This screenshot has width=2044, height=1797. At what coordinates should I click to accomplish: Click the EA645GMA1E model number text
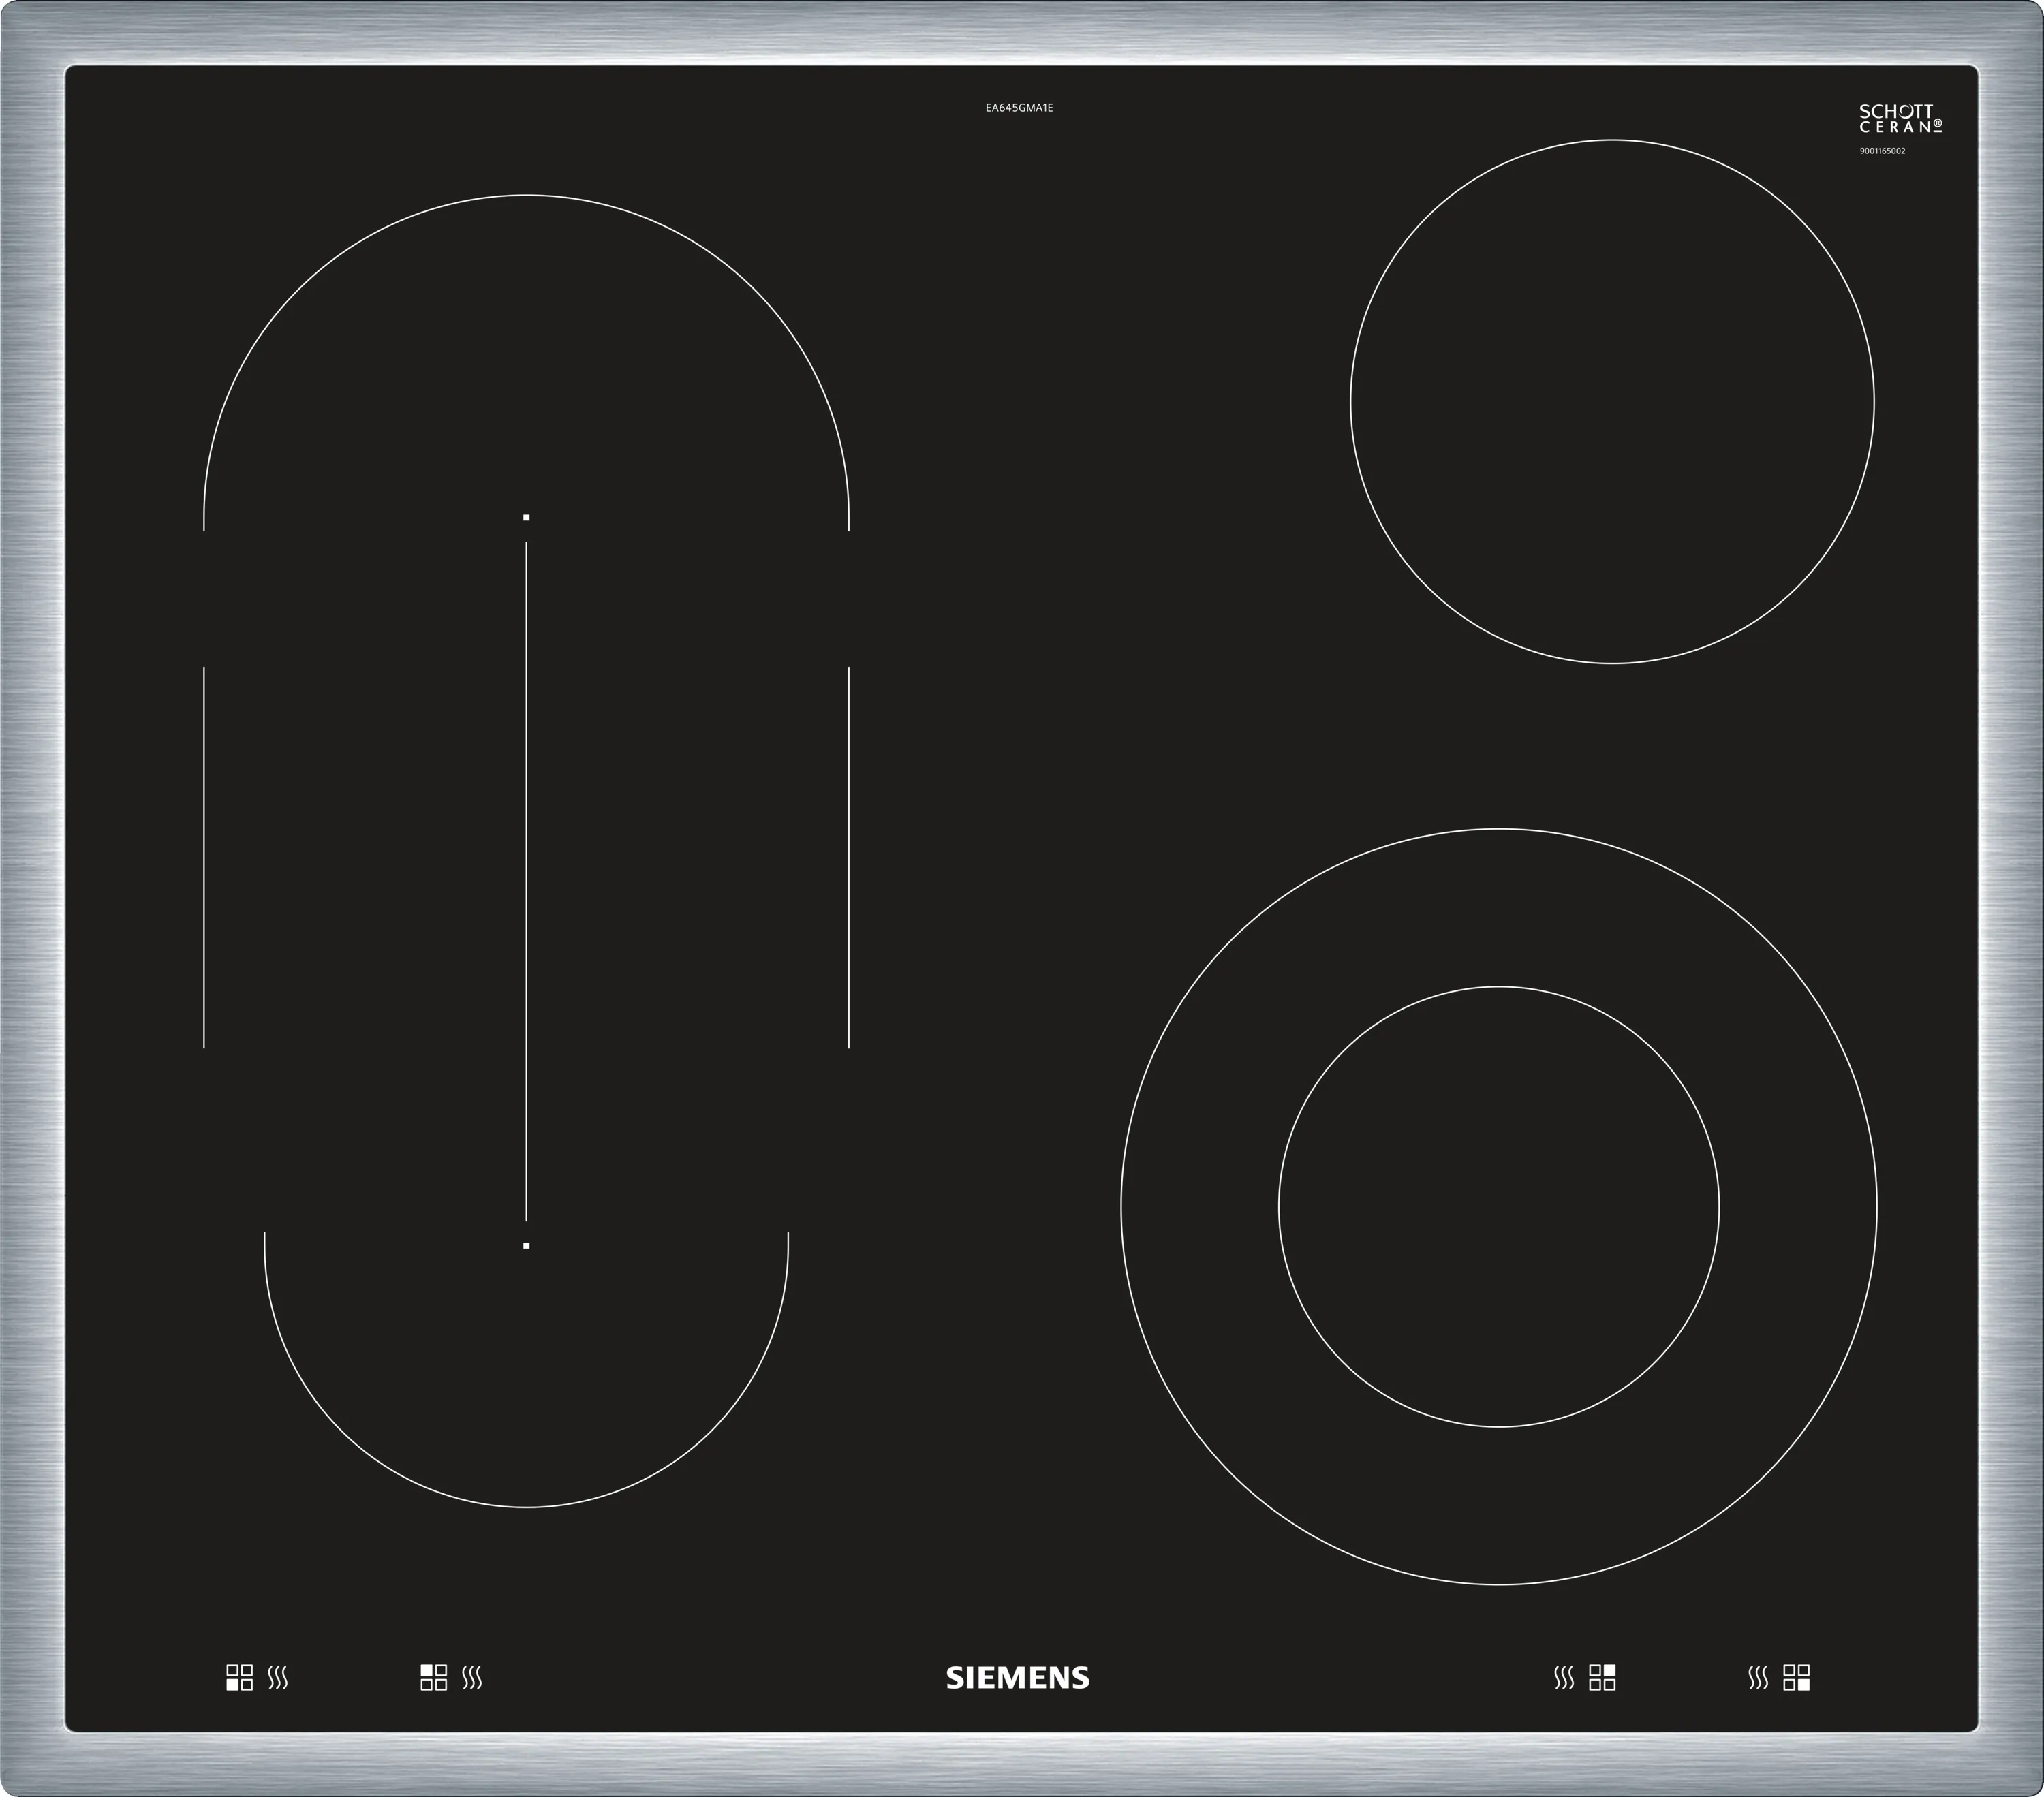click(1019, 108)
